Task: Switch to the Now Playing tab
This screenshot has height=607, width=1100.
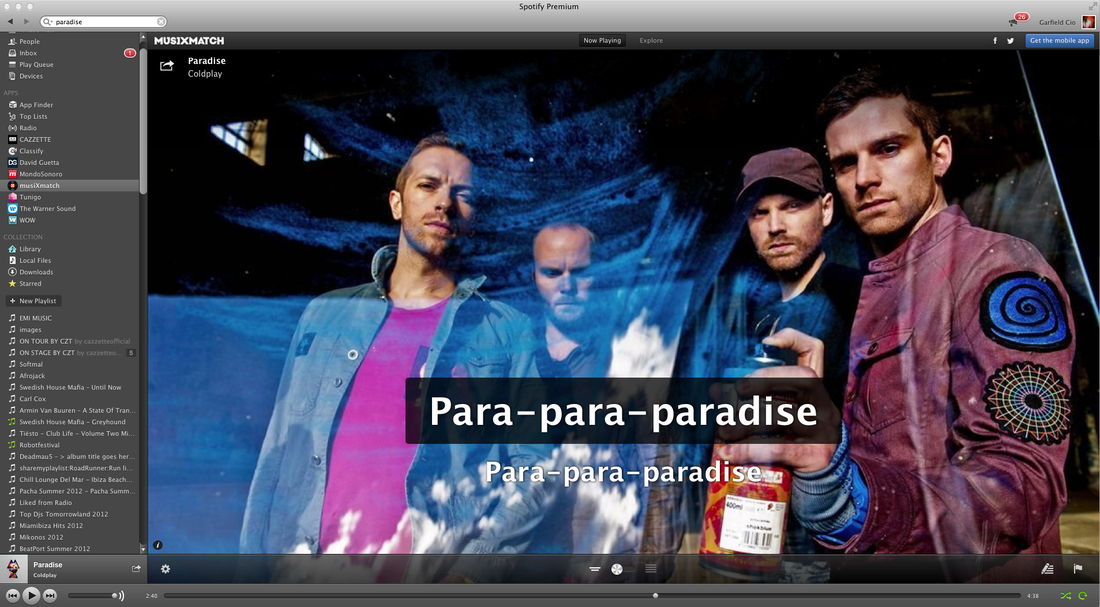Action: [602, 41]
